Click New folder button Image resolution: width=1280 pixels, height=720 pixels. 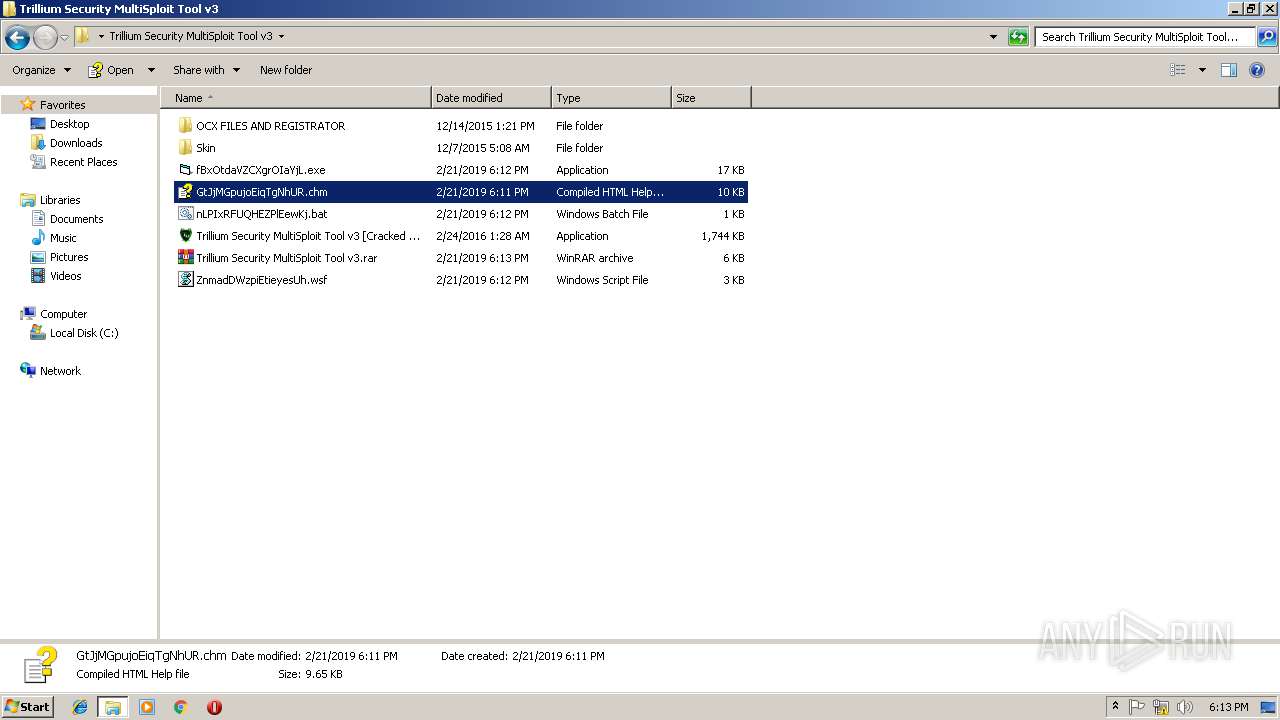point(286,70)
